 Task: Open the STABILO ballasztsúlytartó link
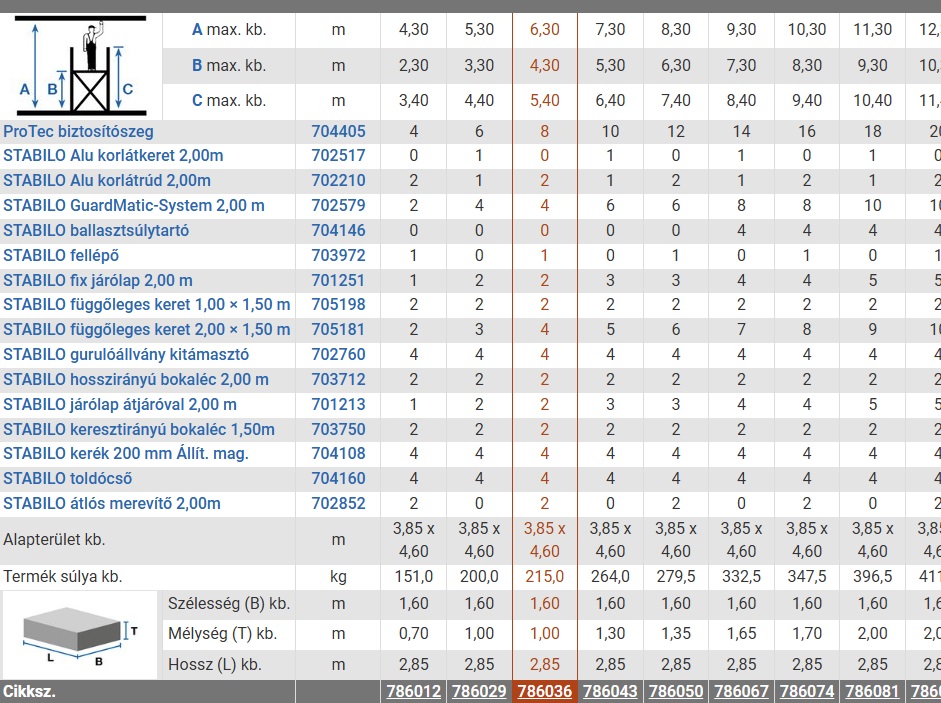coord(96,230)
